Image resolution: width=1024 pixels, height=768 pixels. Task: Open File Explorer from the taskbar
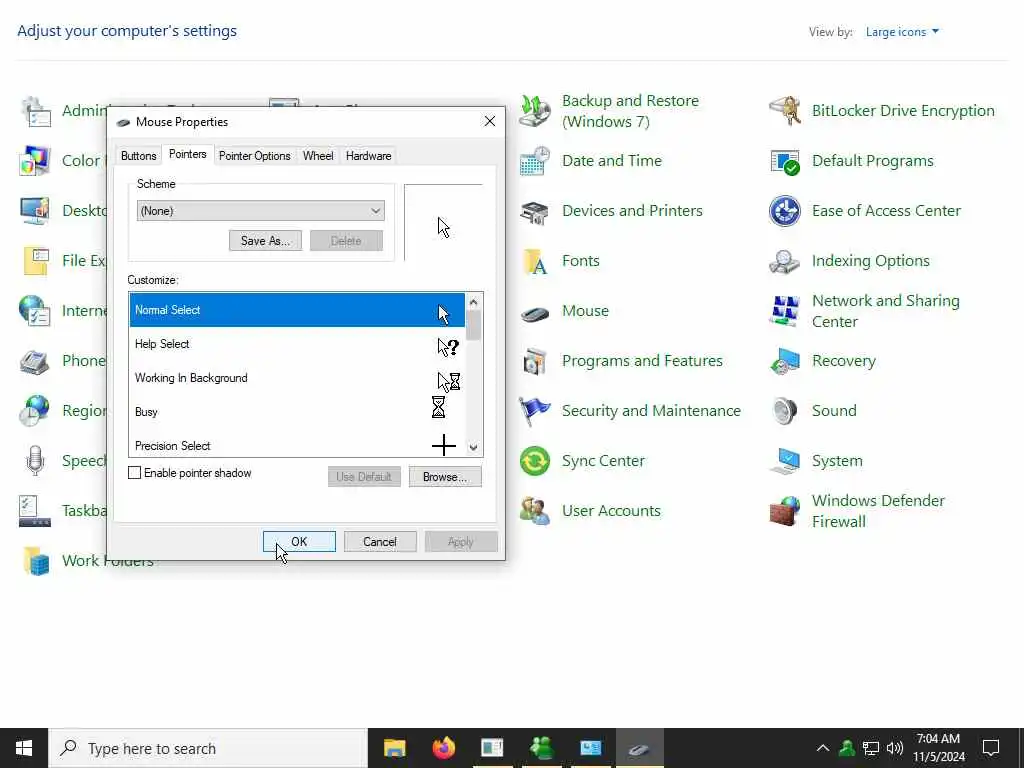pyautogui.click(x=394, y=748)
